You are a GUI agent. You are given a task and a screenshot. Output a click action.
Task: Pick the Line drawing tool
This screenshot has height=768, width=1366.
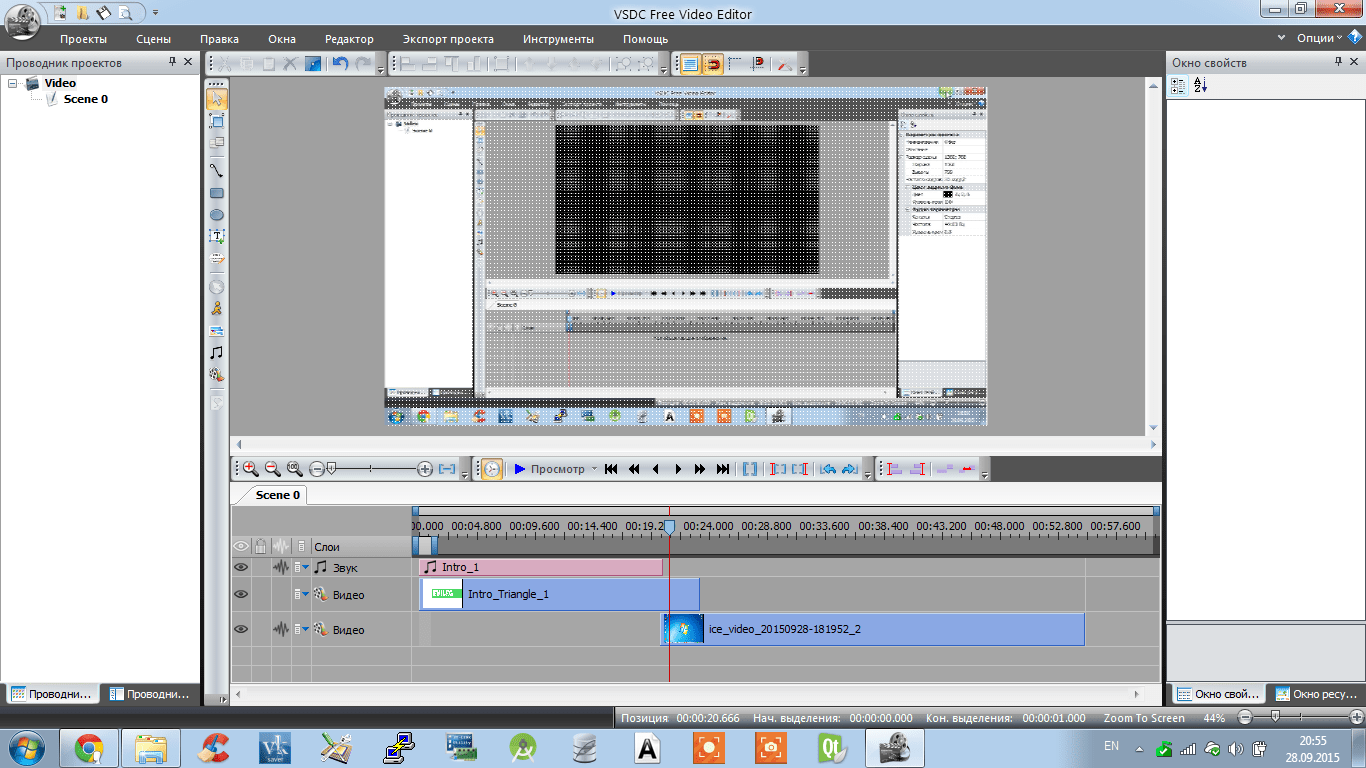[x=216, y=170]
